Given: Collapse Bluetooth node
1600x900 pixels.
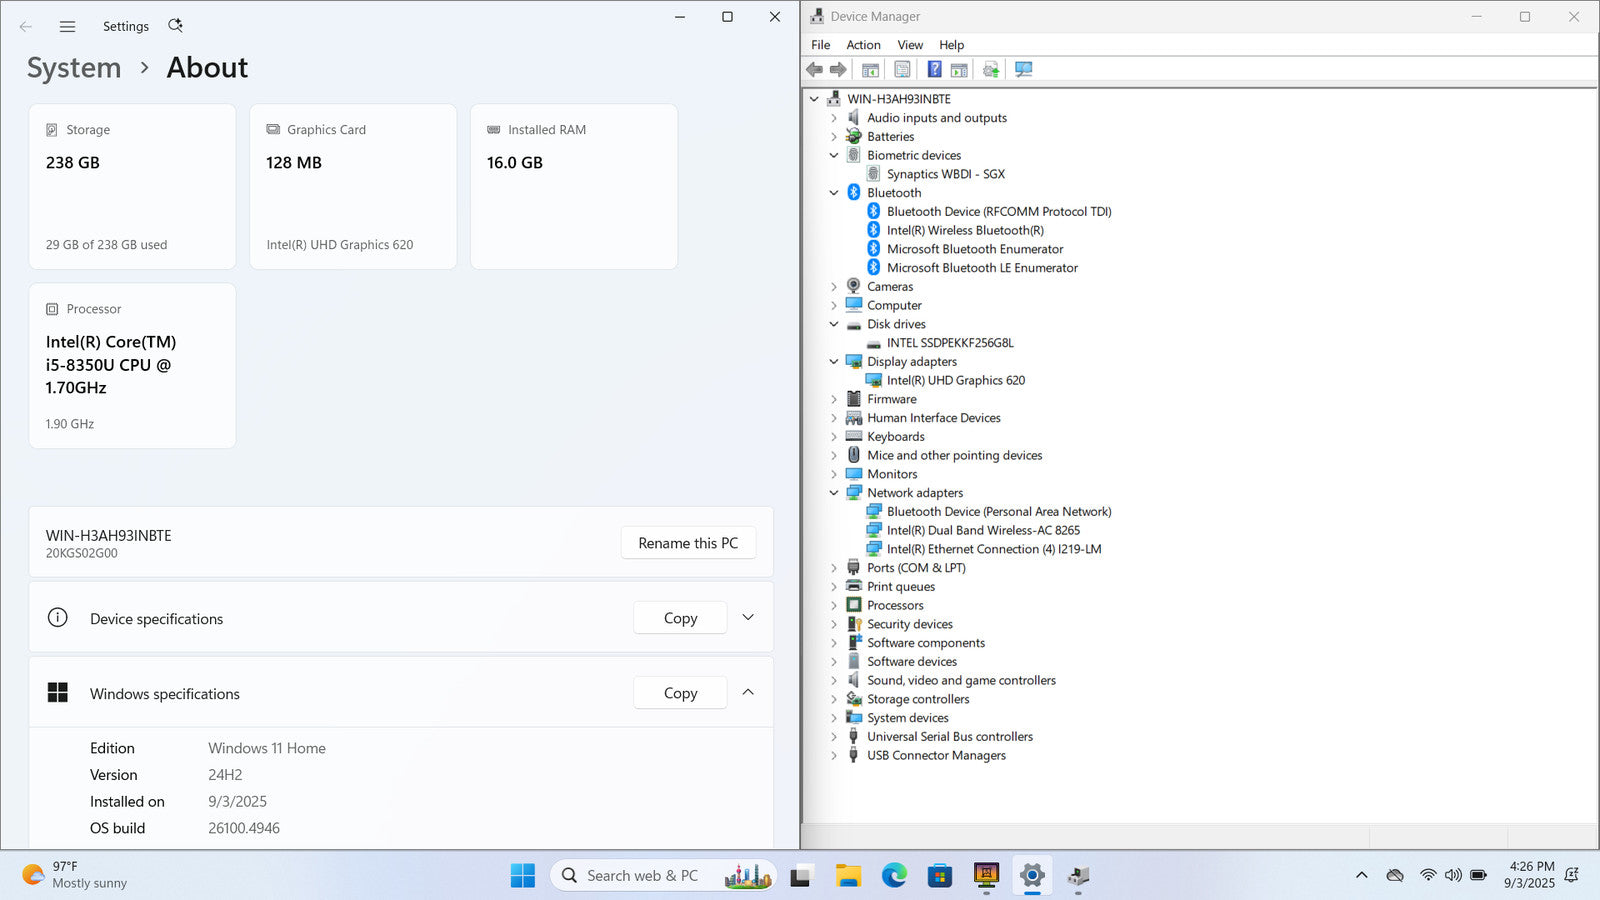Looking at the screenshot, I should tap(834, 193).
